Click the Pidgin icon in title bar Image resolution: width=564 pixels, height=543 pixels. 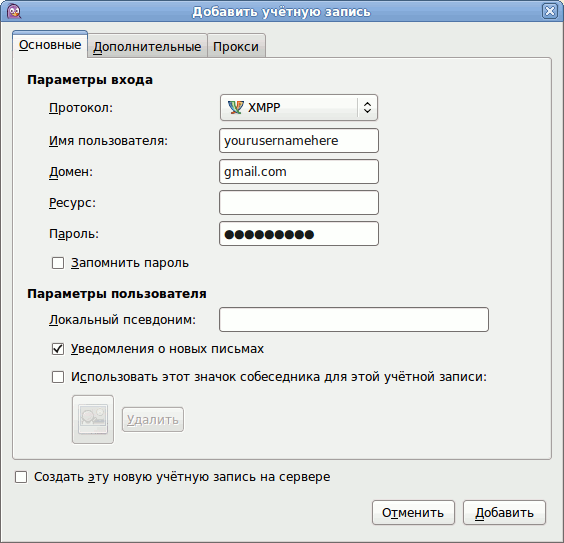pos(14,11)
